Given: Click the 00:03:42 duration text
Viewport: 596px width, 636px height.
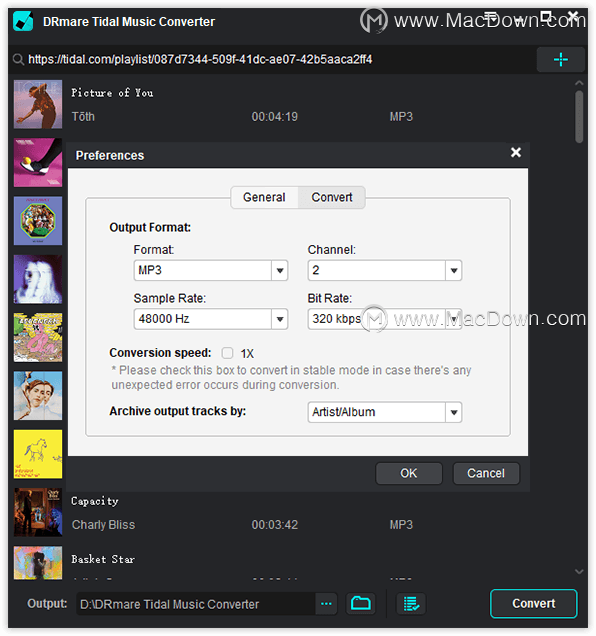Looking at the screenshot, I should click(x=275, y=525).
